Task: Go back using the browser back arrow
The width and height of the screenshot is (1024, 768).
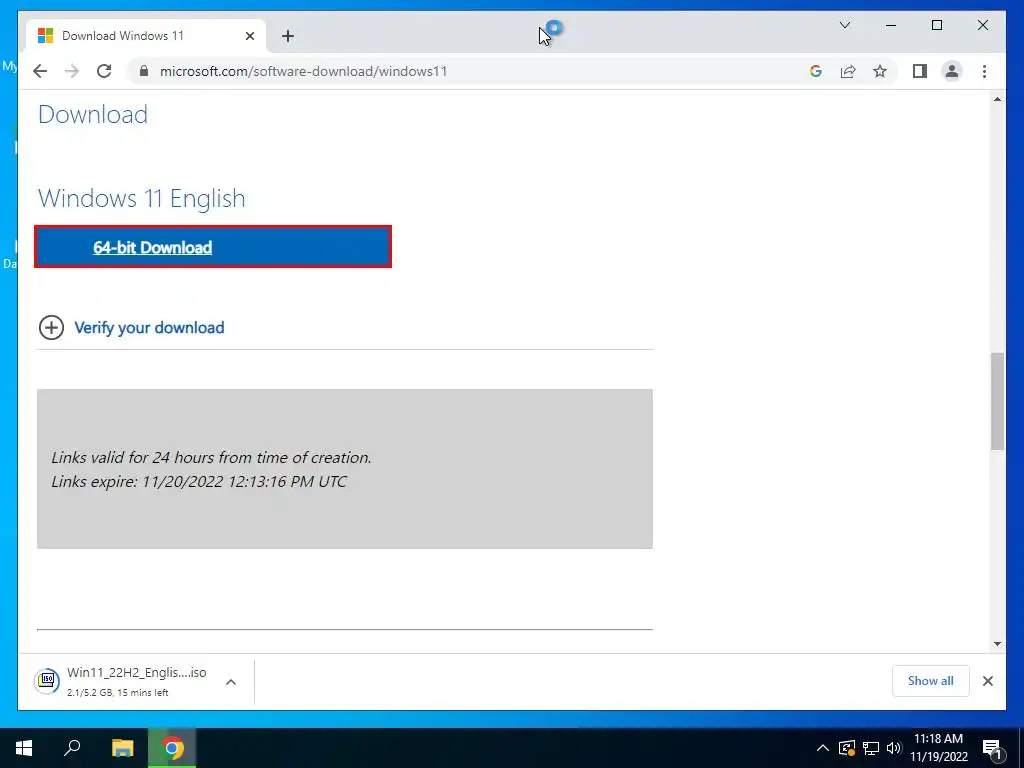Action: pos(40,71)
